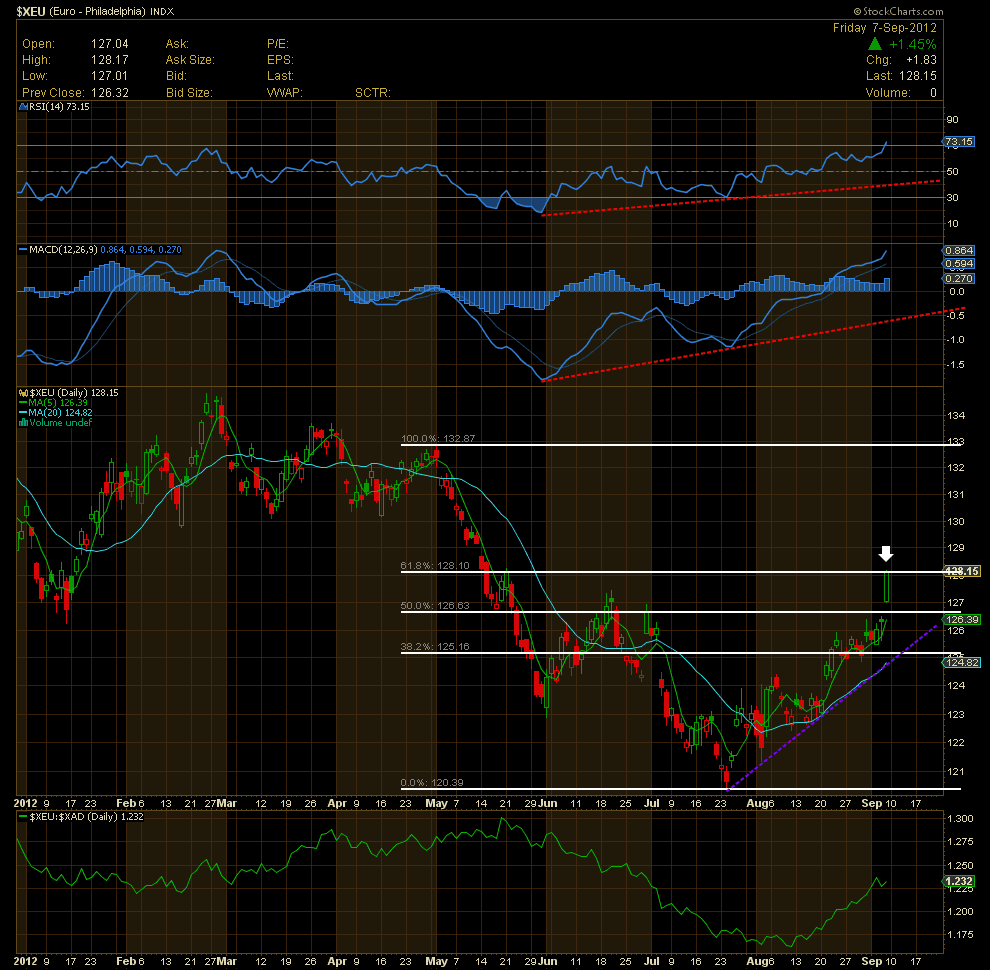This screenshot has width=990, height=970.
Task: Click the Prev Close value '126.32'
Action: tap(110, 93)
